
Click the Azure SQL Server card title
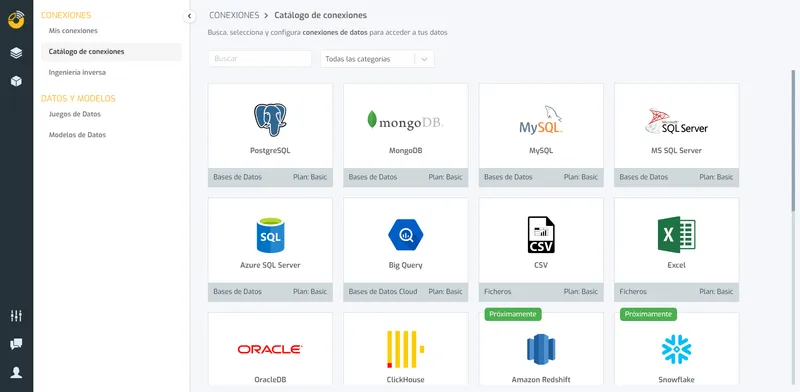(270, 265)
